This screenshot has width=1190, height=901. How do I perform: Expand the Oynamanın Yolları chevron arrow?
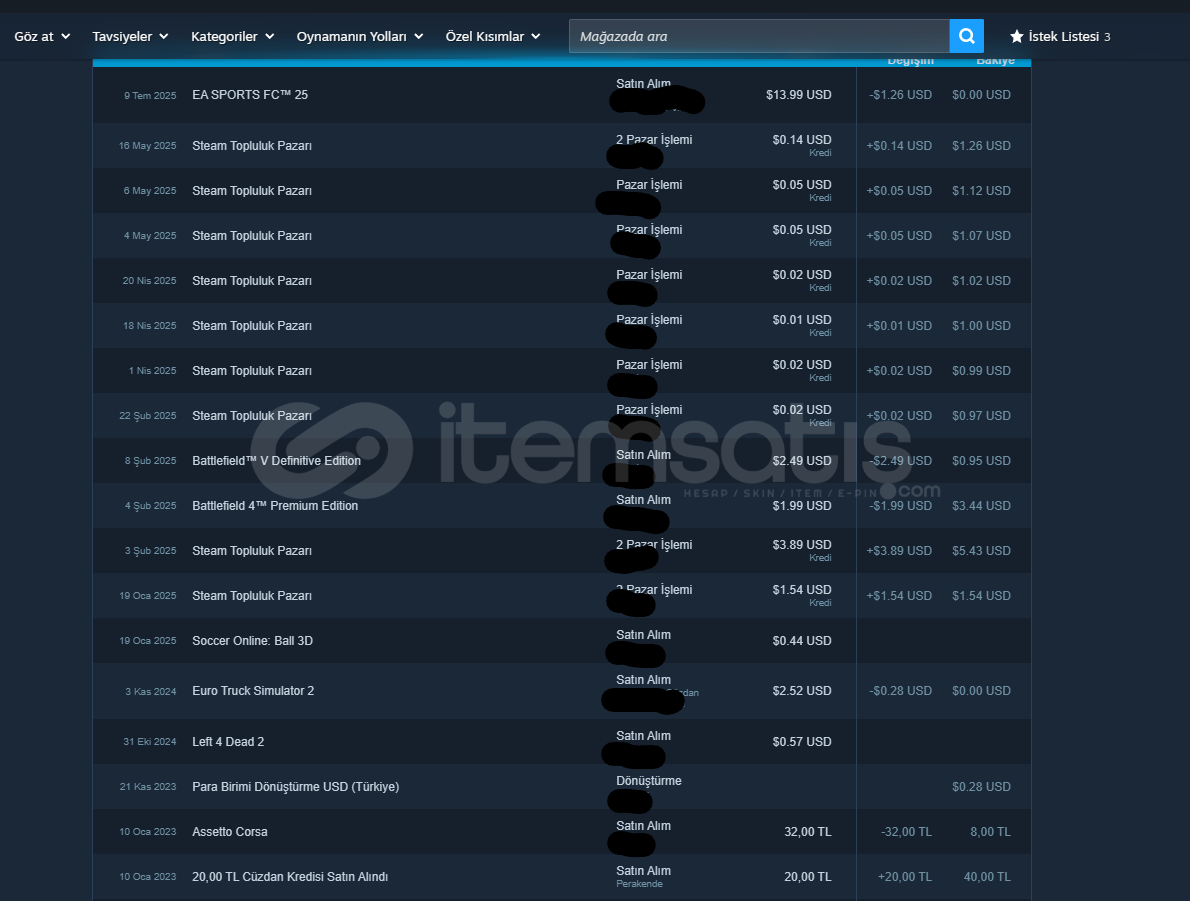418,36
